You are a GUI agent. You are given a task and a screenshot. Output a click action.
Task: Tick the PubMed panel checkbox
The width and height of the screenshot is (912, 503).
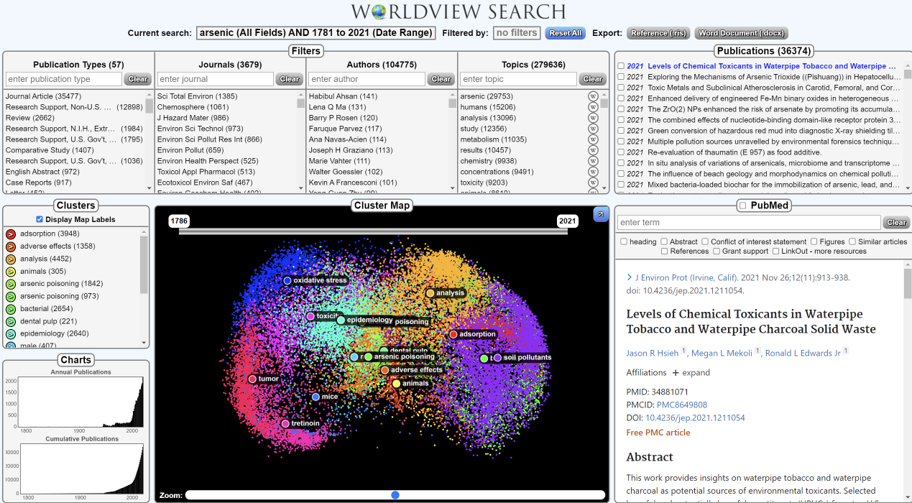(x=742, y=205)
